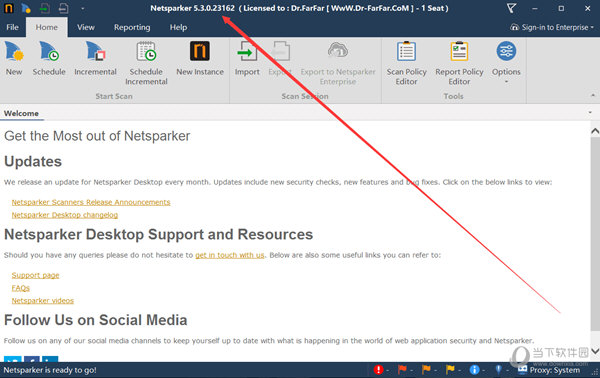Click the 'Updates' heading
The height and width of the screenshot is (378, 600).
tap(33, 161)
